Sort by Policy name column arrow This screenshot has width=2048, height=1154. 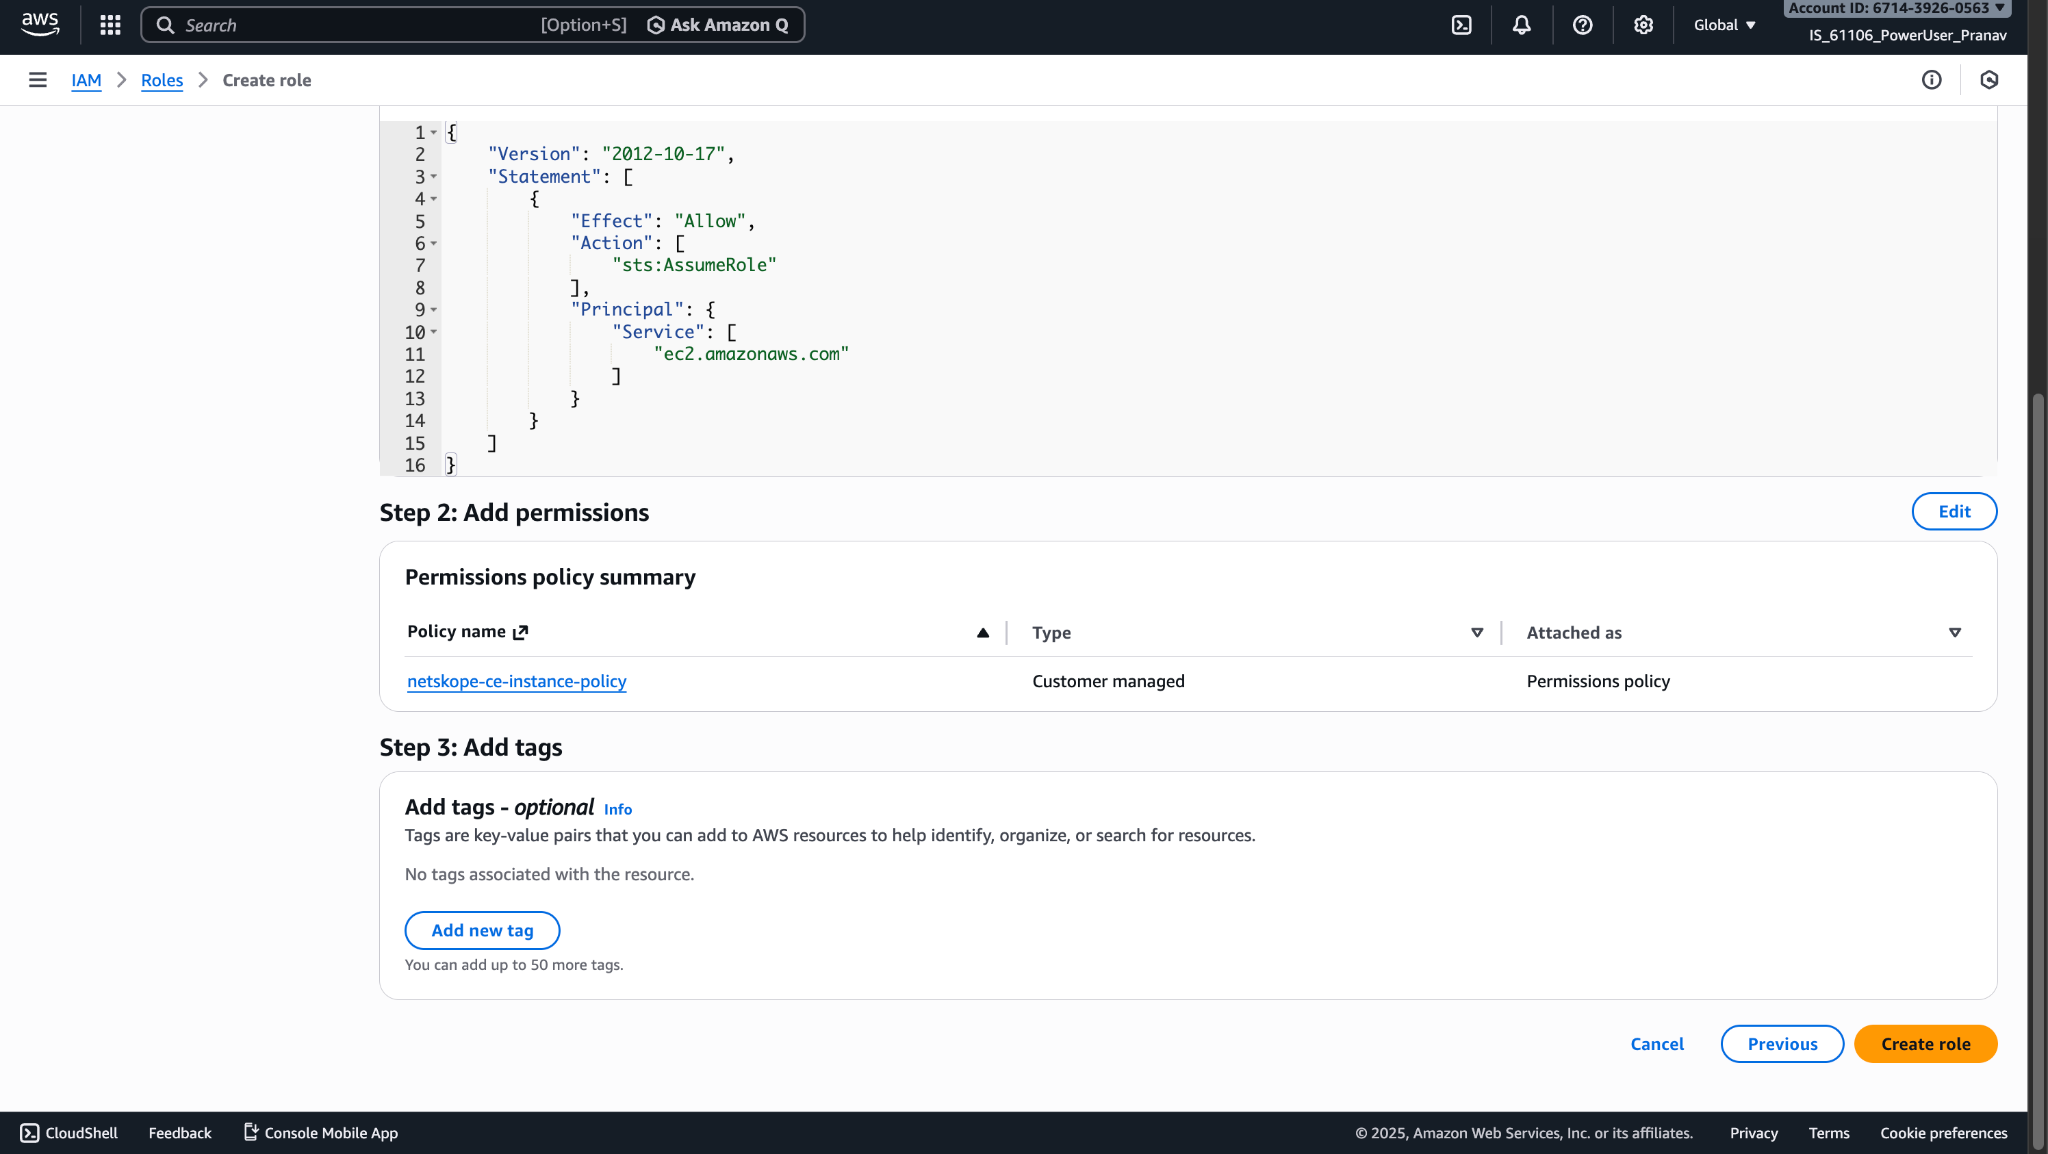983,632
